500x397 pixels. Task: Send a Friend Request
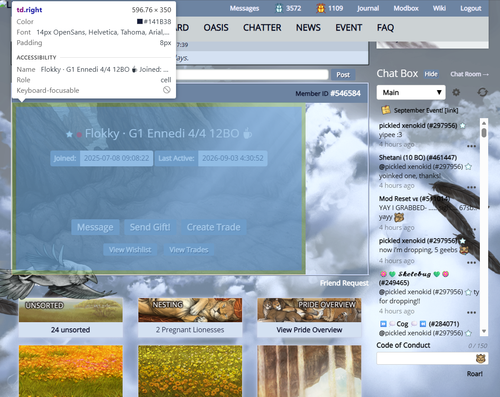pyautogui.click(x=344, y=283)
